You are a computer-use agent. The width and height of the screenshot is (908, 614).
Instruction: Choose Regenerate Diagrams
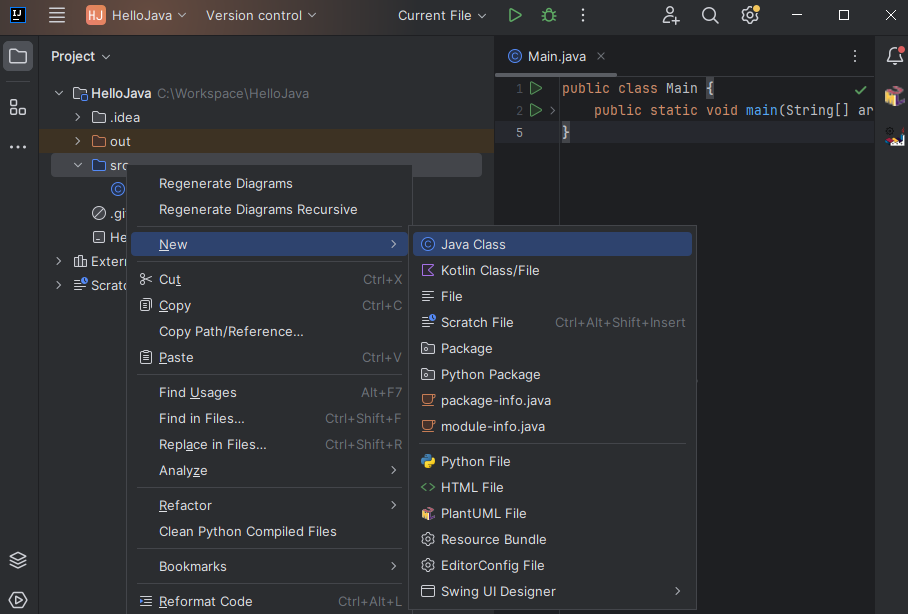point(269,184)
